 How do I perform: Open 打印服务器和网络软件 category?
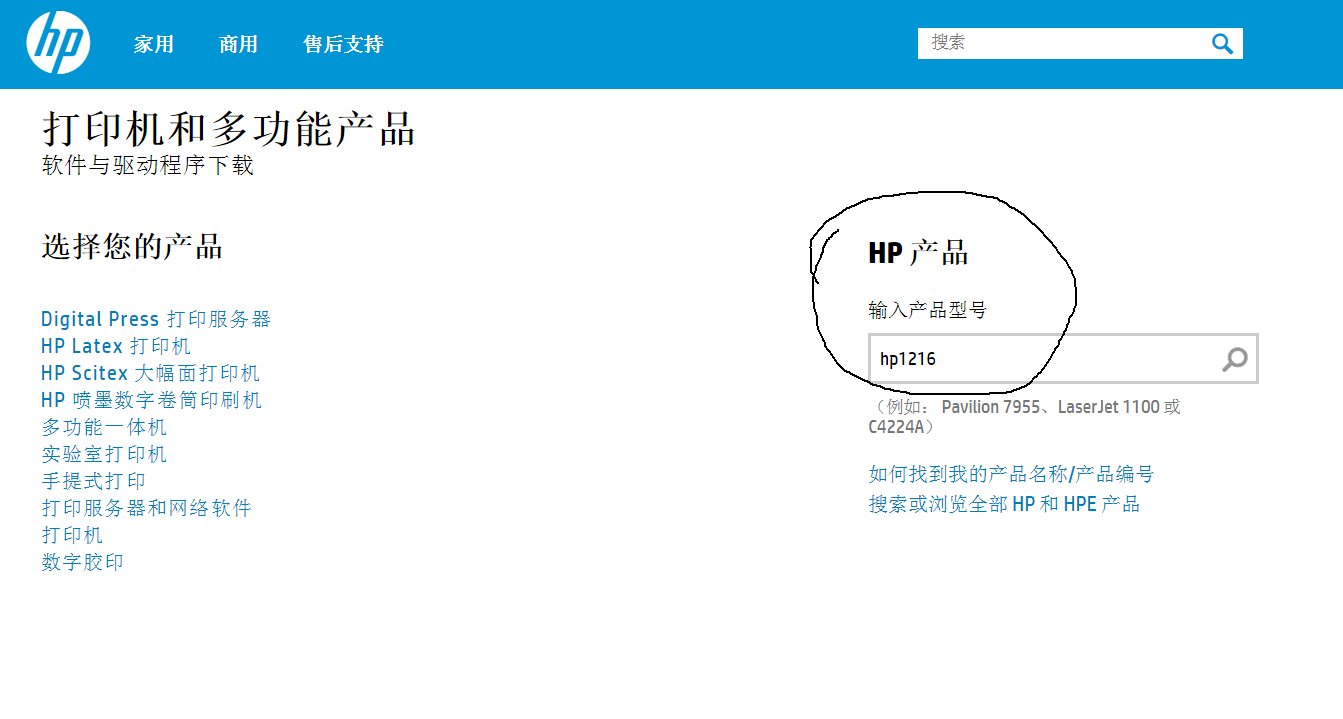(146, 507)
